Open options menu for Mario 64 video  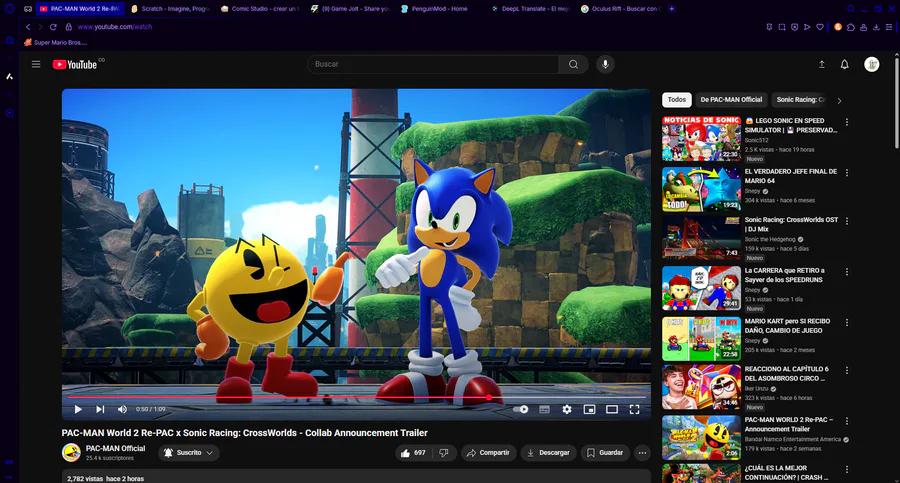pos(847,173)
